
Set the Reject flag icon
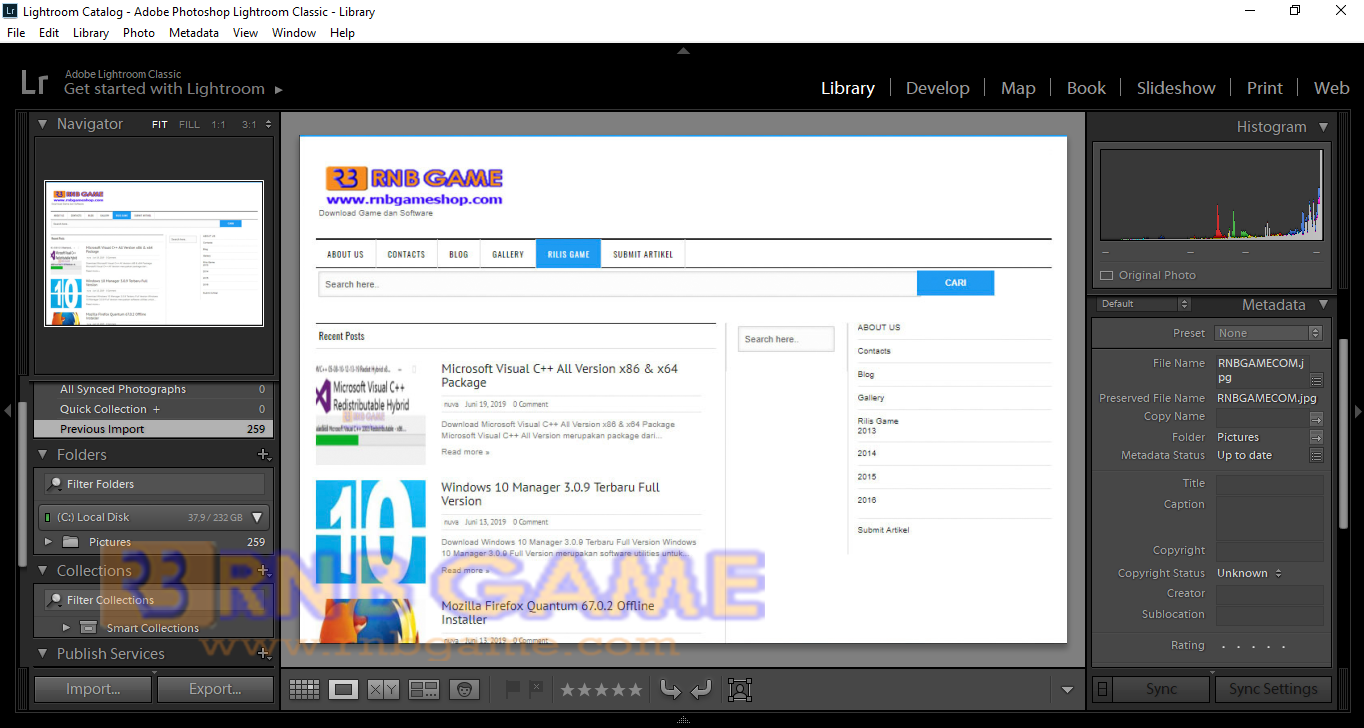click(x=536, y=688)
